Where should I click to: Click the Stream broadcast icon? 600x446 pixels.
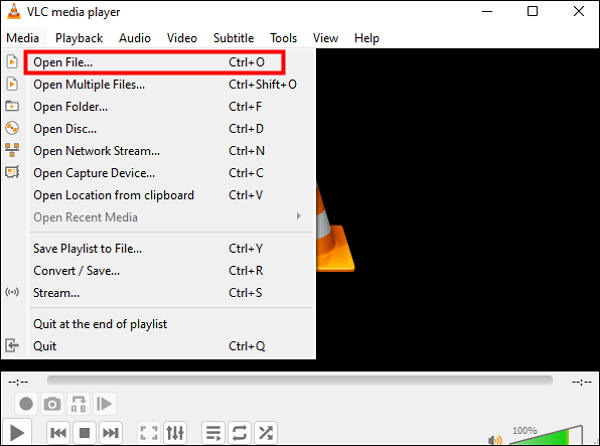pos(12,292)
